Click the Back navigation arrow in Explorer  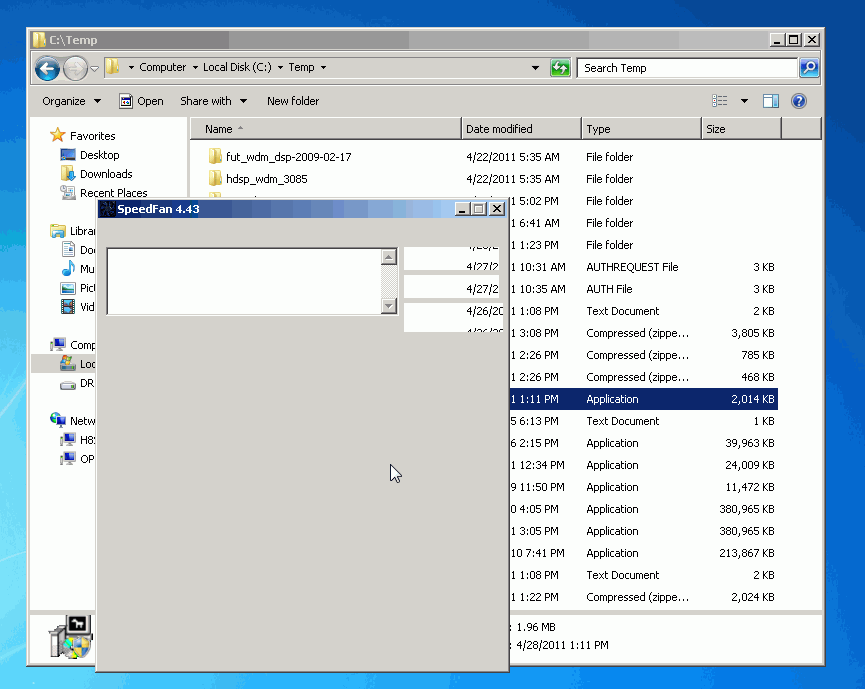47,69
